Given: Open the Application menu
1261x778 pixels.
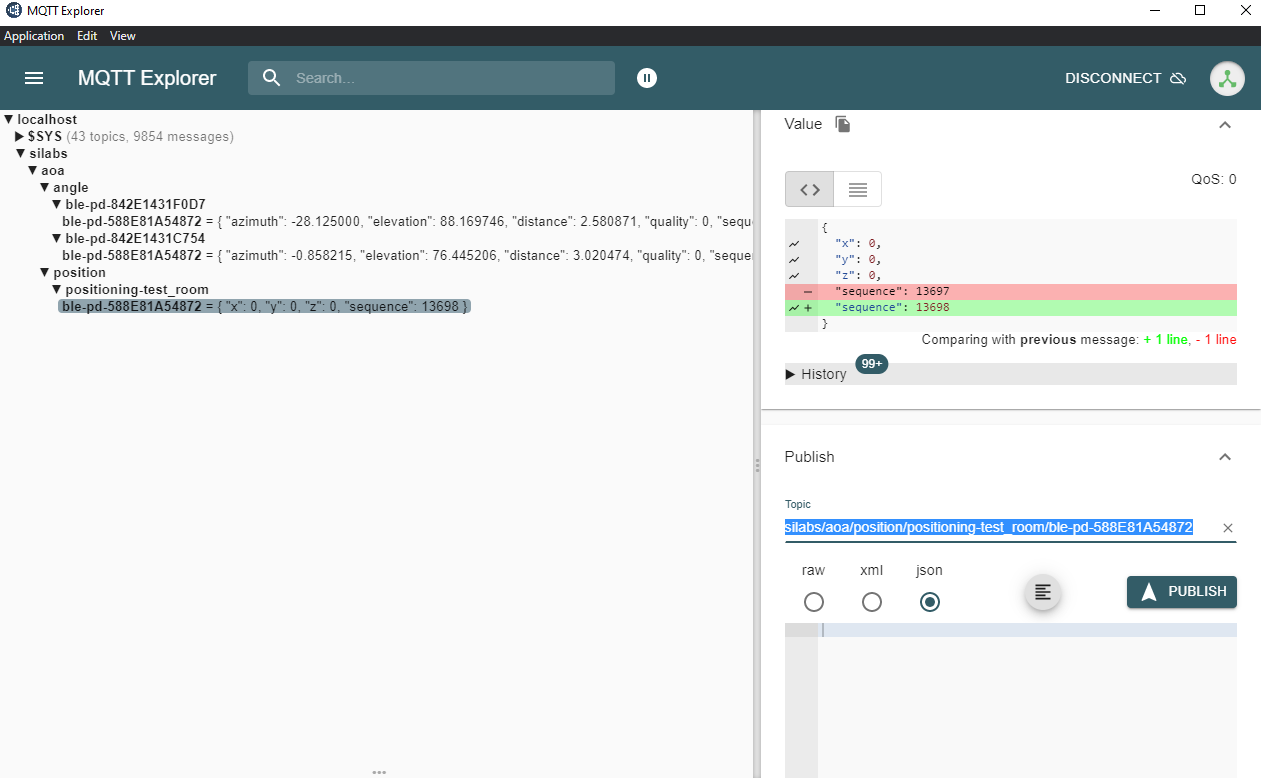Looking at the screenshot, I should coord(34,36).
